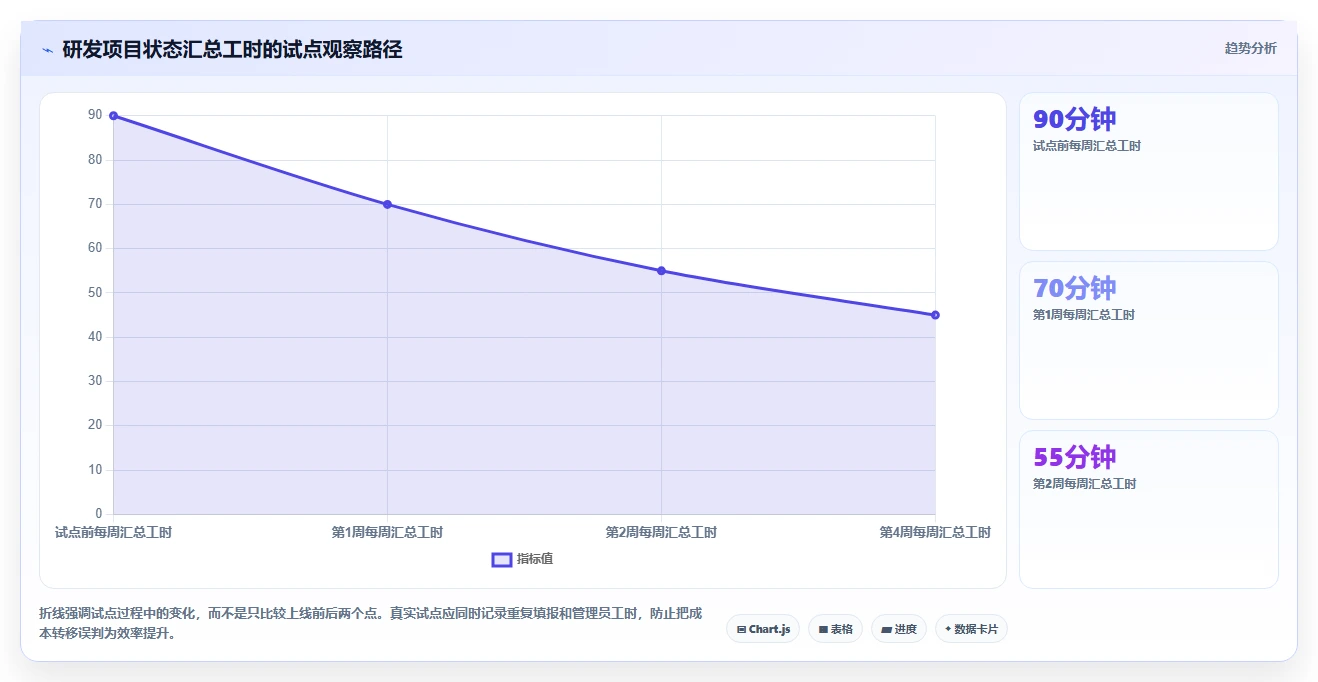Select the 数据卡片 tag chip
Image resolution: width=1318 pixels, height=682 pixels.
coord(971,629)
